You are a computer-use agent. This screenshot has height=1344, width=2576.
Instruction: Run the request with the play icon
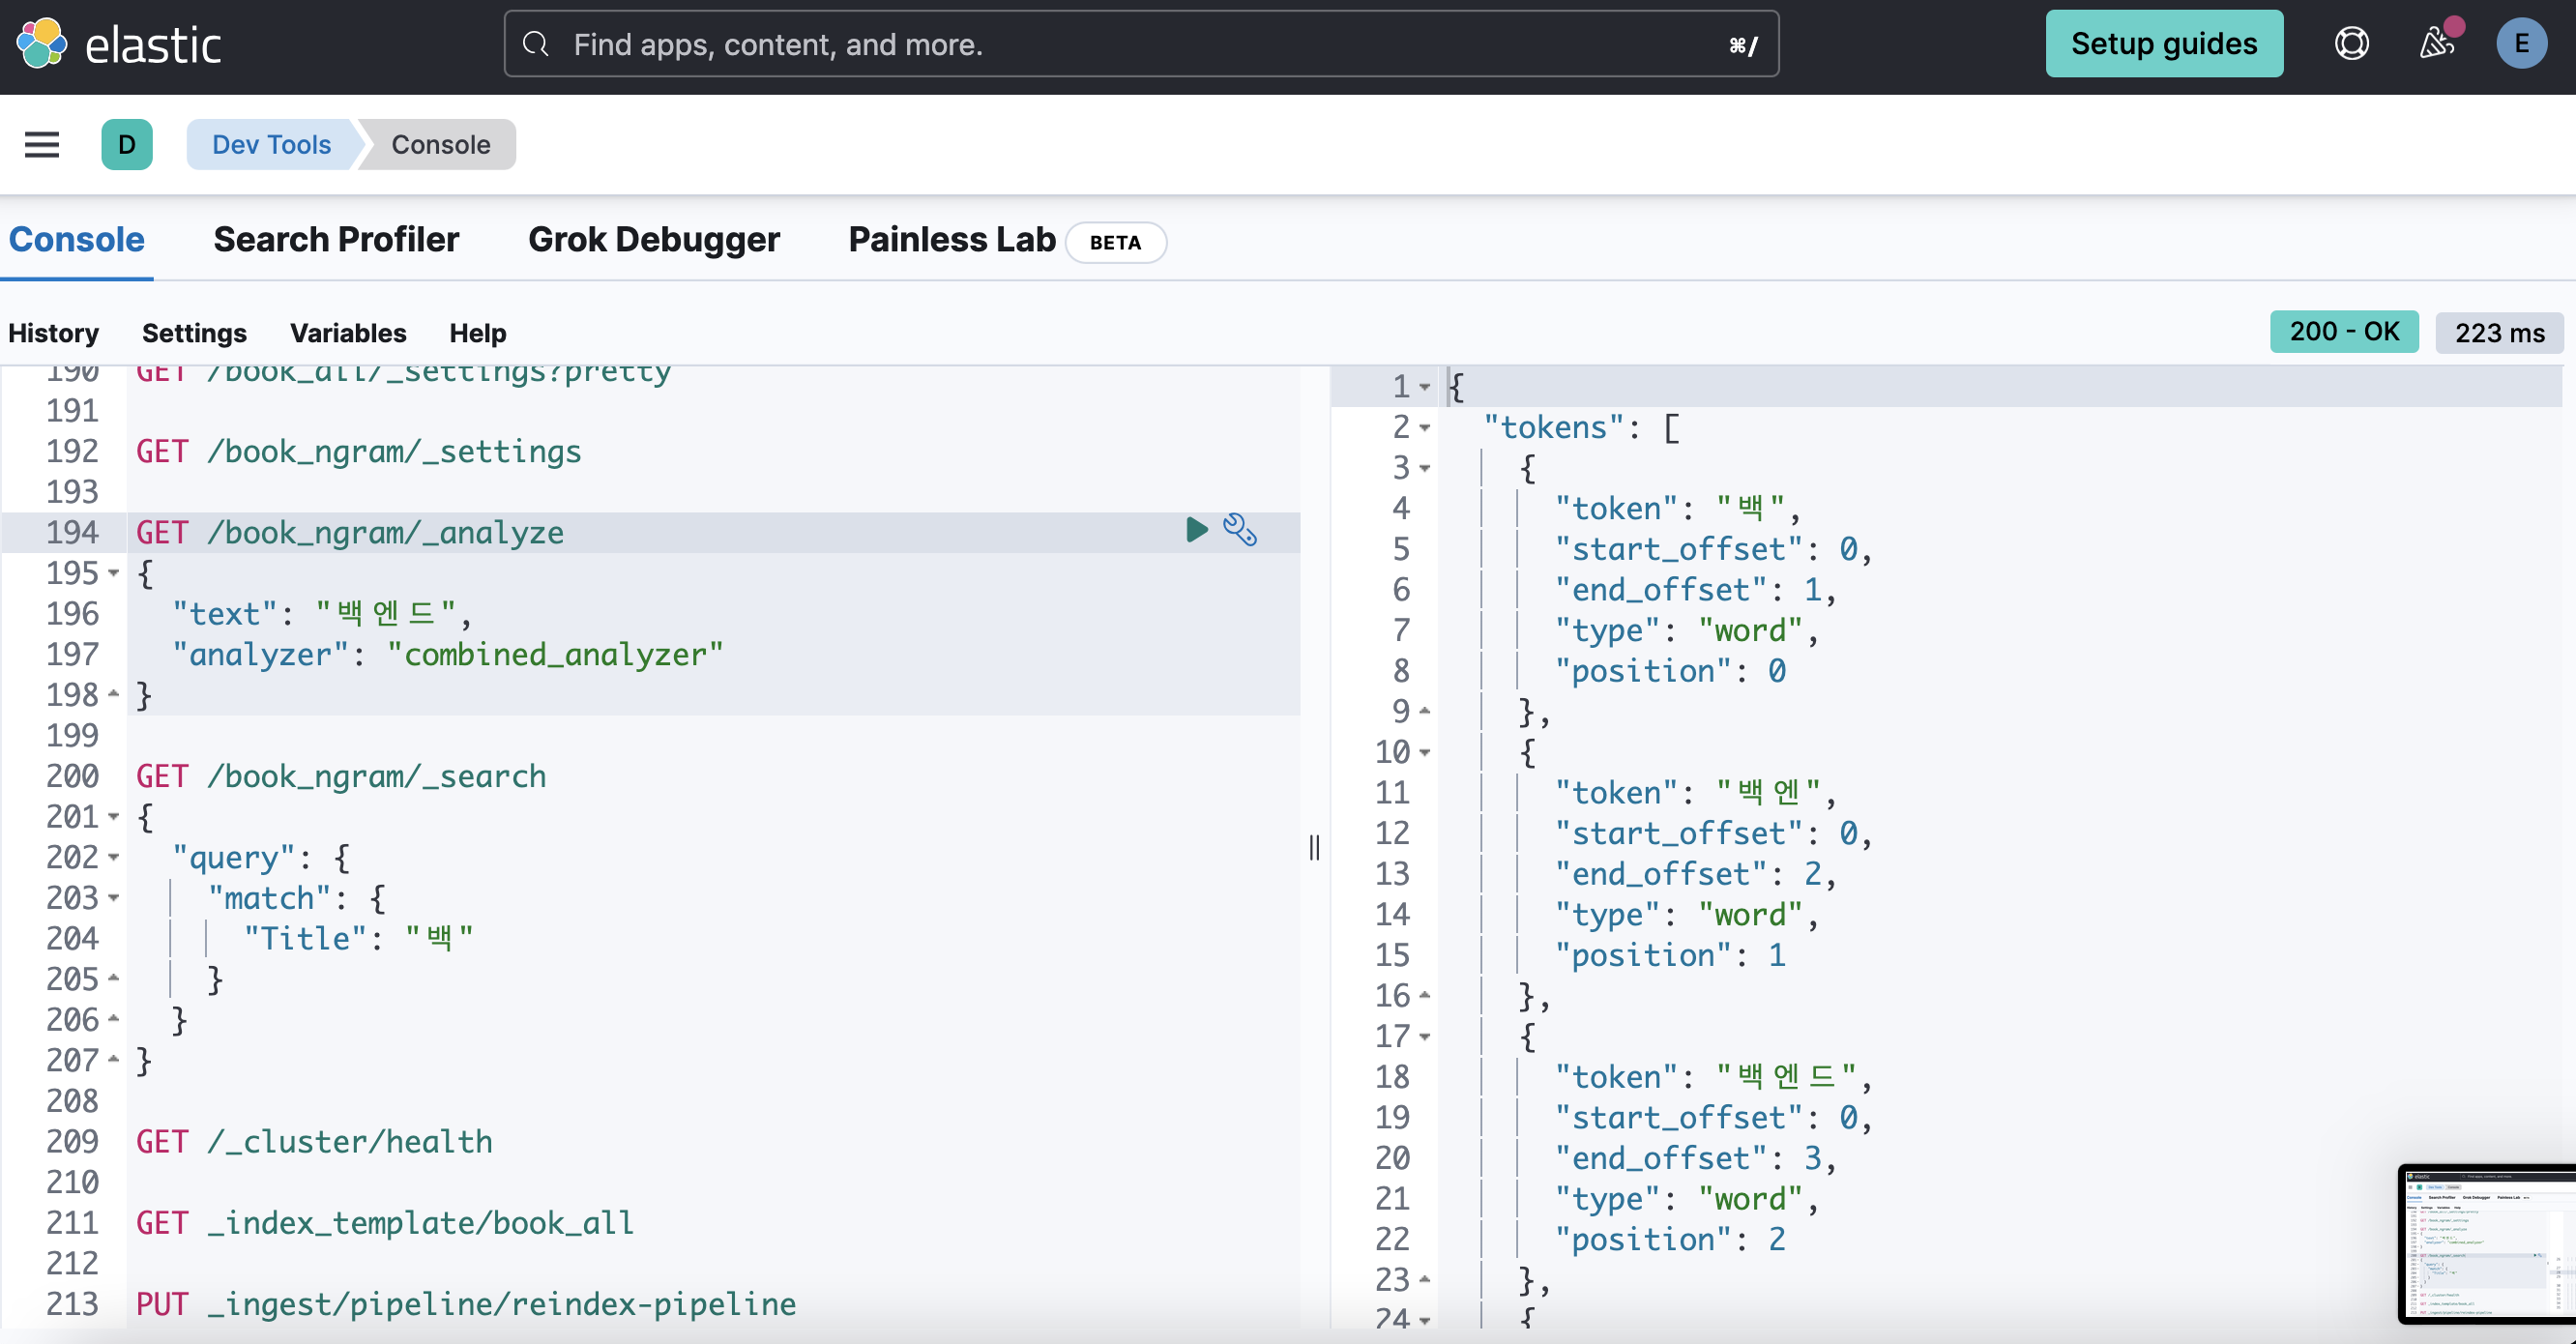pyautogui.click(x=1196, y=530)
